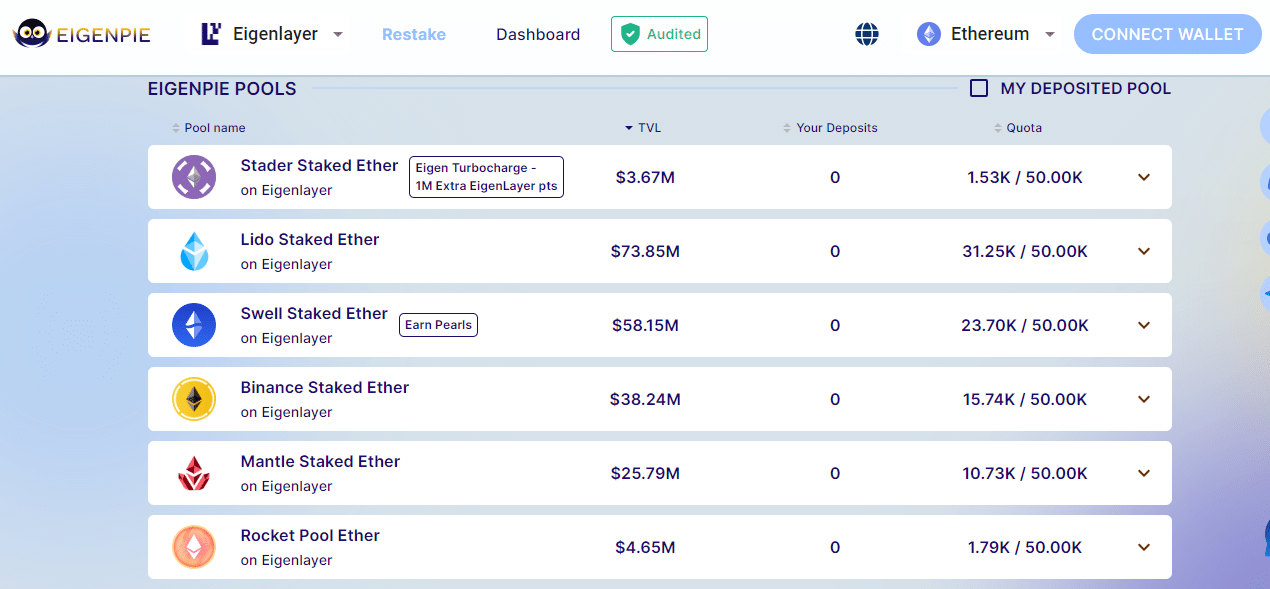Click the 1.79K / 50.00K quota

[x=1025, y=547]
